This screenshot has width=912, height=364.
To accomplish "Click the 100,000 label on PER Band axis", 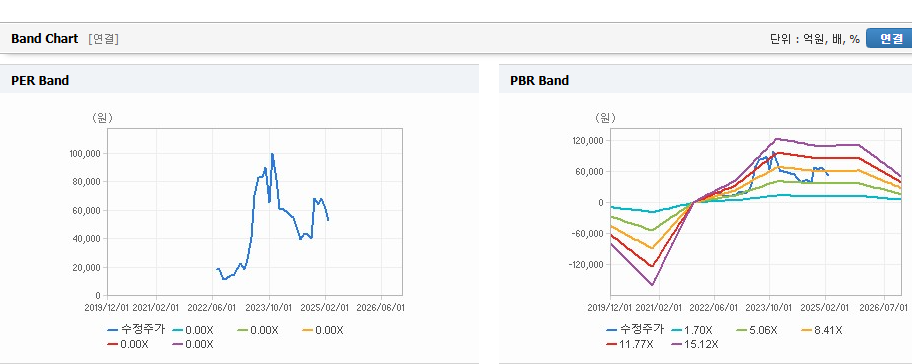I will [x=85, y=154].
